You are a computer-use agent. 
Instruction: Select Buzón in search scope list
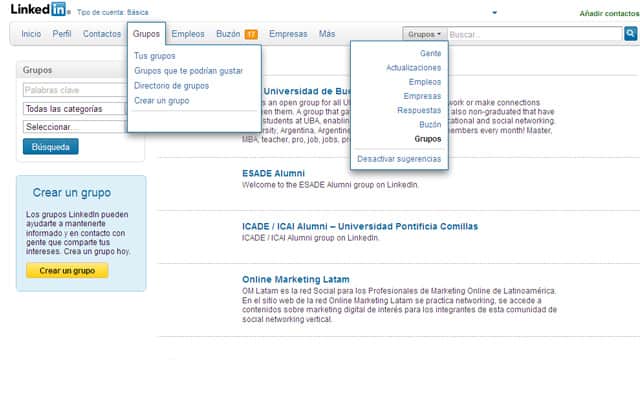(x=430, y=125)
